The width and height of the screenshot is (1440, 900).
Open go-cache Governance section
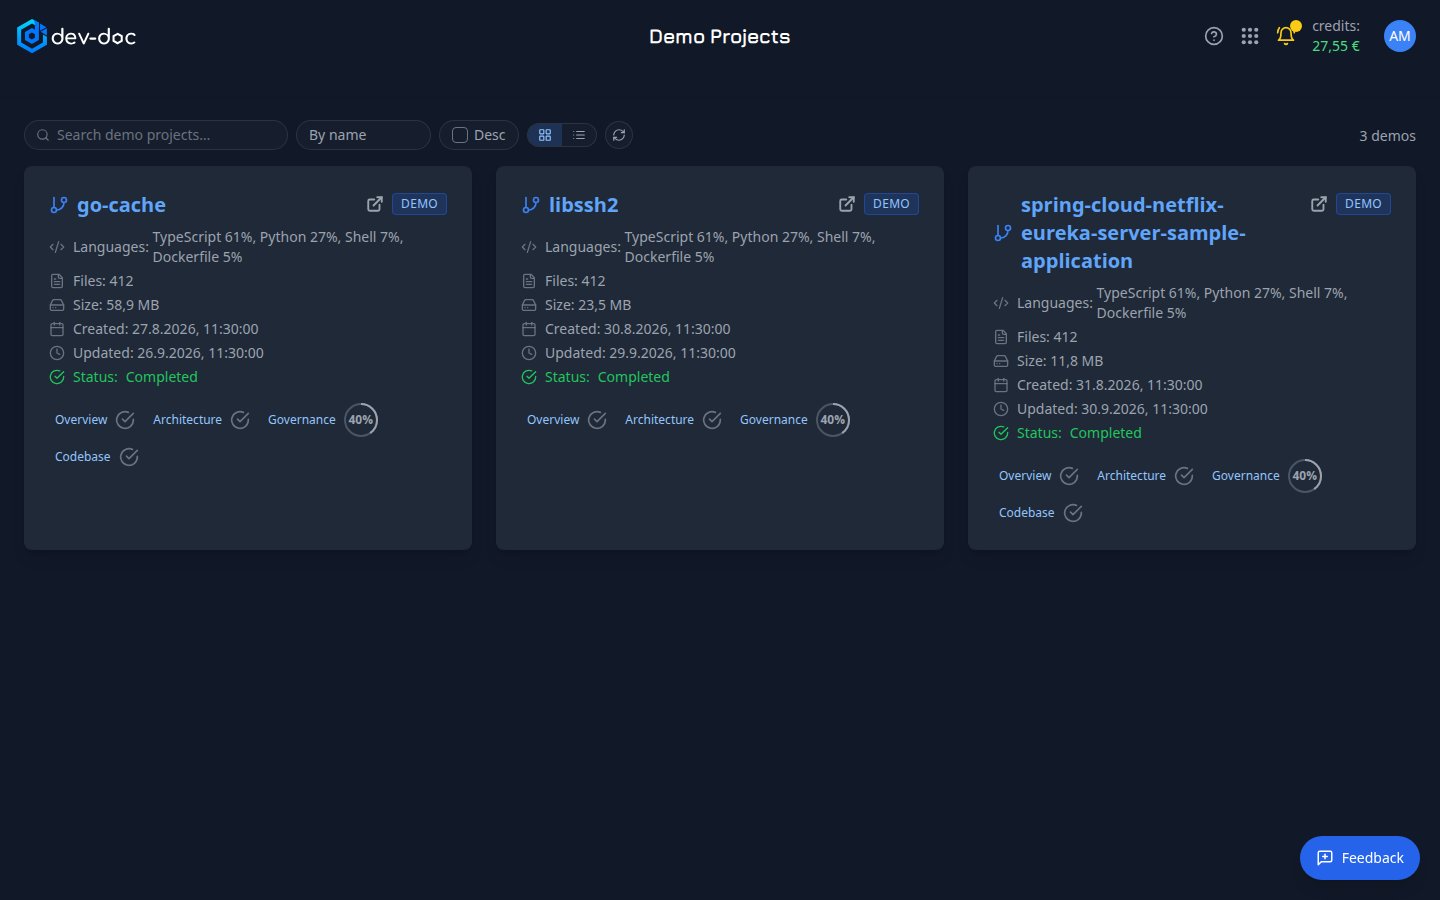coord(302,420)
